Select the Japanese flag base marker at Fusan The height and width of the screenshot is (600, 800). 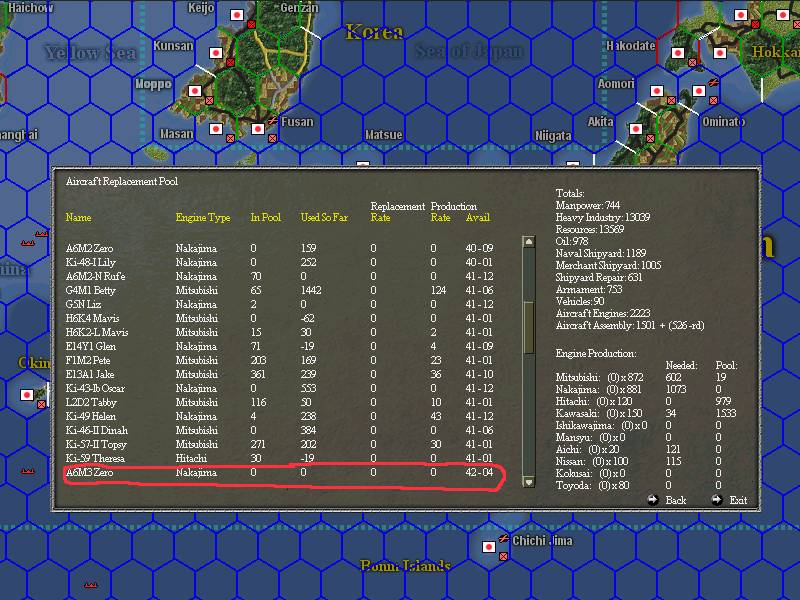(x=258, y=129)
